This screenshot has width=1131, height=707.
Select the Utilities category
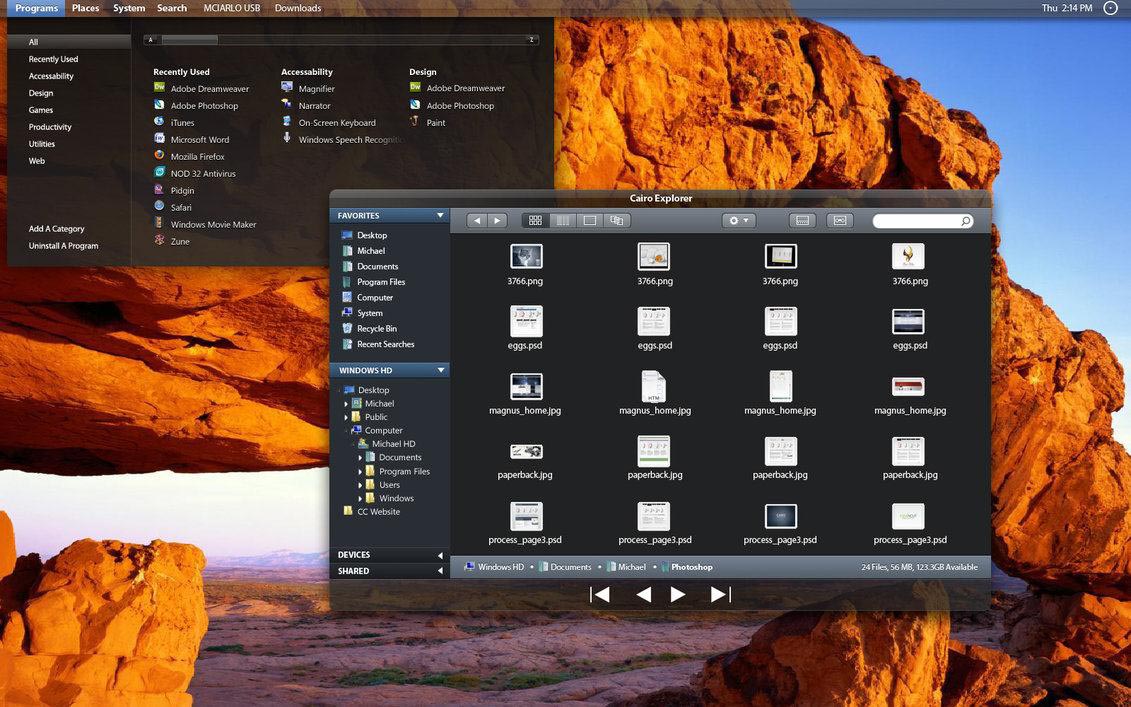(41, 144)
